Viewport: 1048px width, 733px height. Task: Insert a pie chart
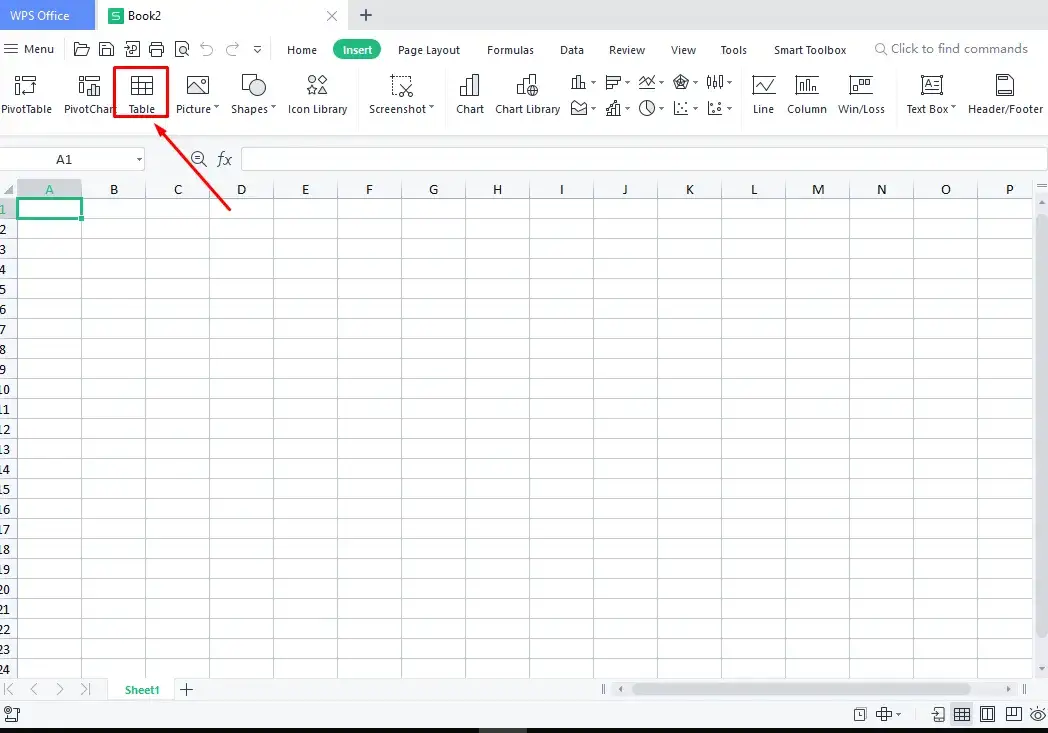point(648,108)
